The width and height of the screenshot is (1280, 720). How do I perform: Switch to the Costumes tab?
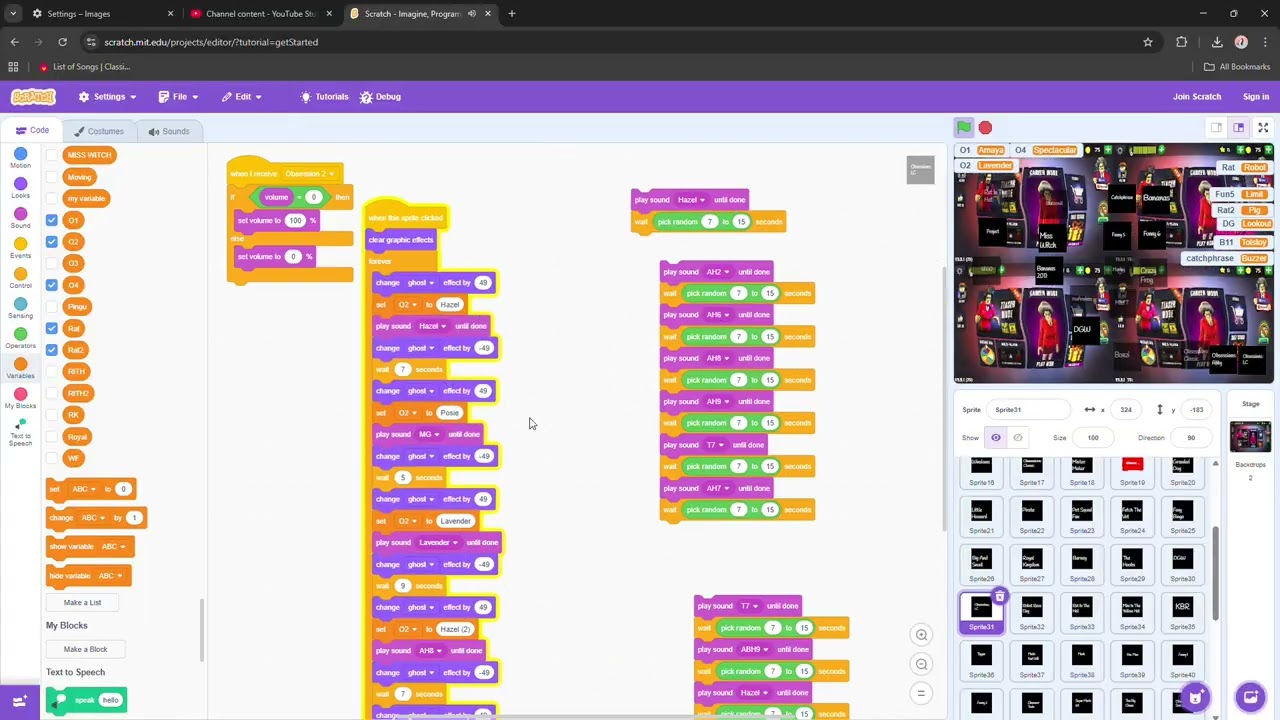point(98,131)
